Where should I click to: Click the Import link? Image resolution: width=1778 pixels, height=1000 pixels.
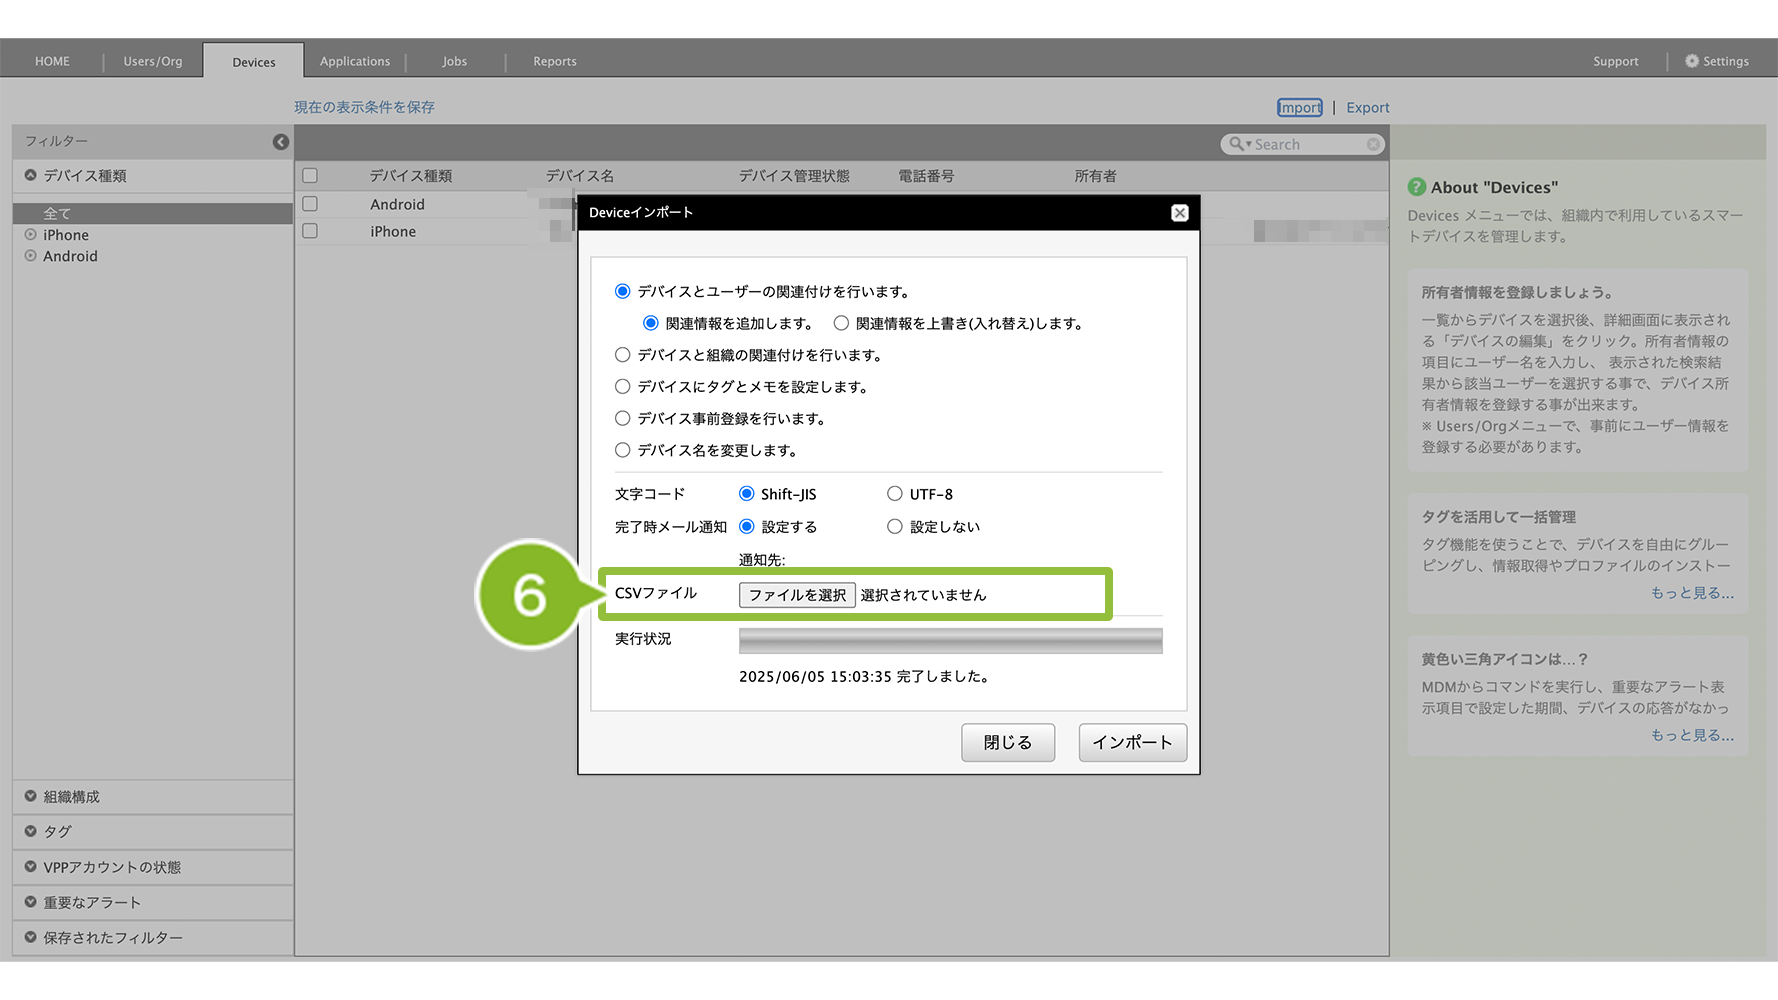(x=1300, y=108)
